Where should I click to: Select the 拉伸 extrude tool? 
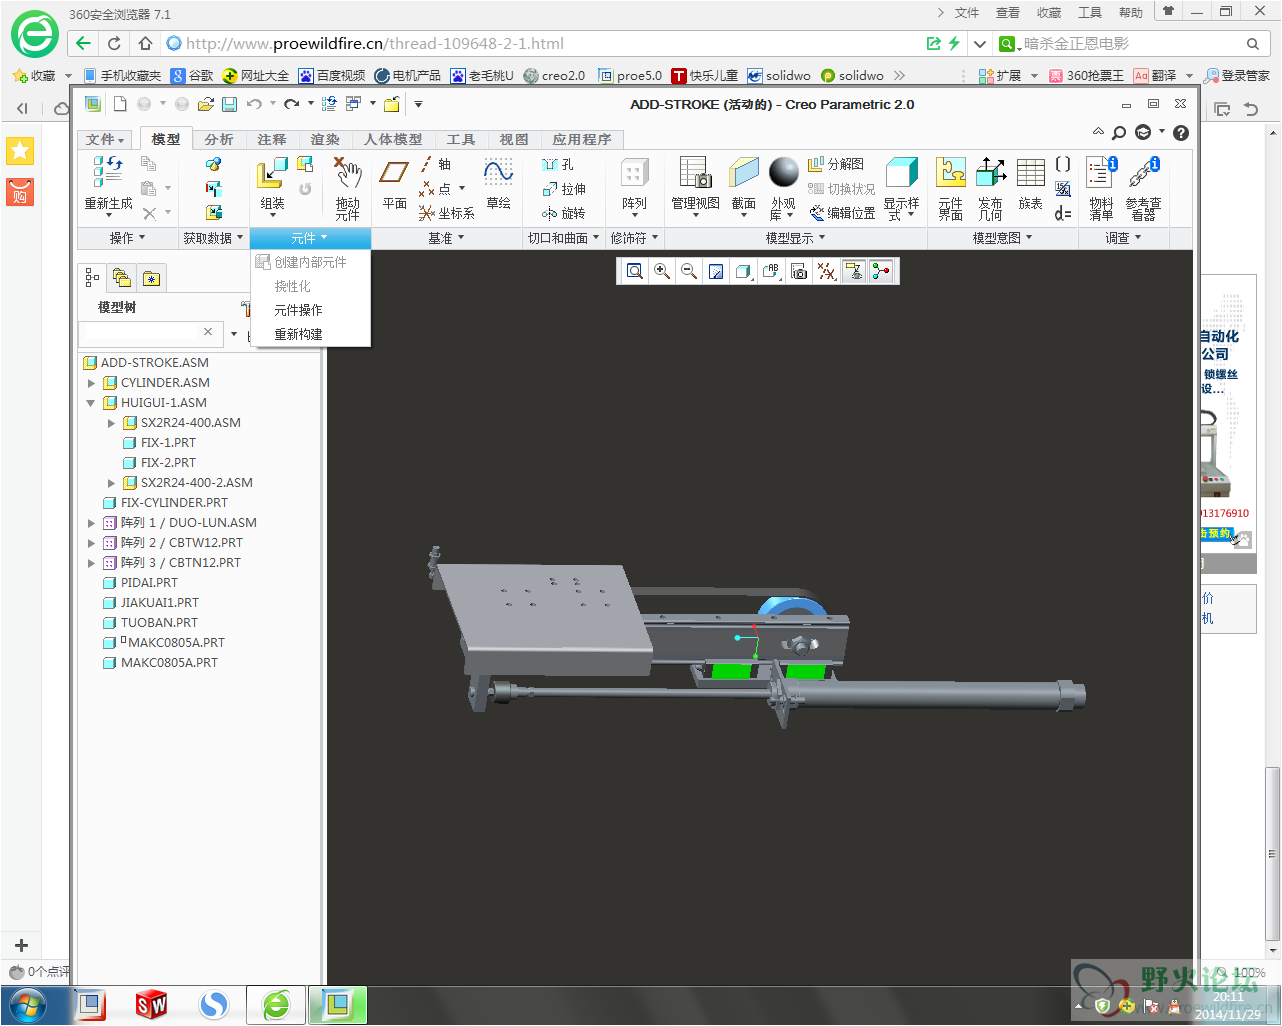pyautogui.click(x=564, y=189)
